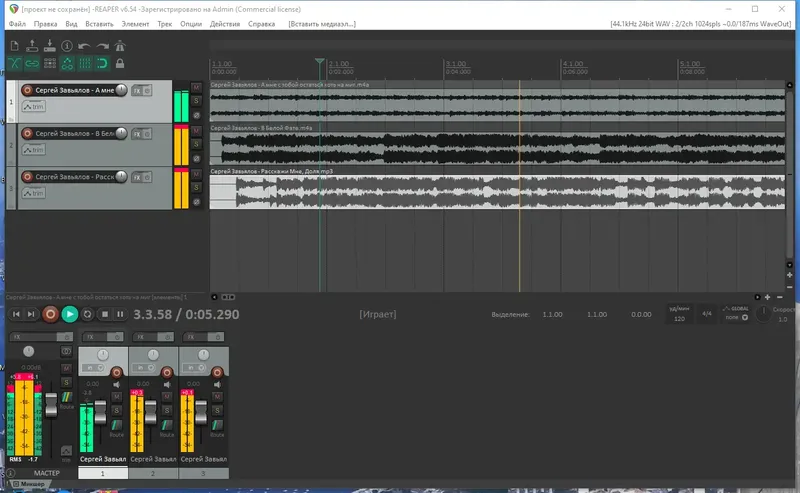Viewport: 800px width, 493px height.
Task: Toggle repeat loop transport button
Action: coord(87,314)
